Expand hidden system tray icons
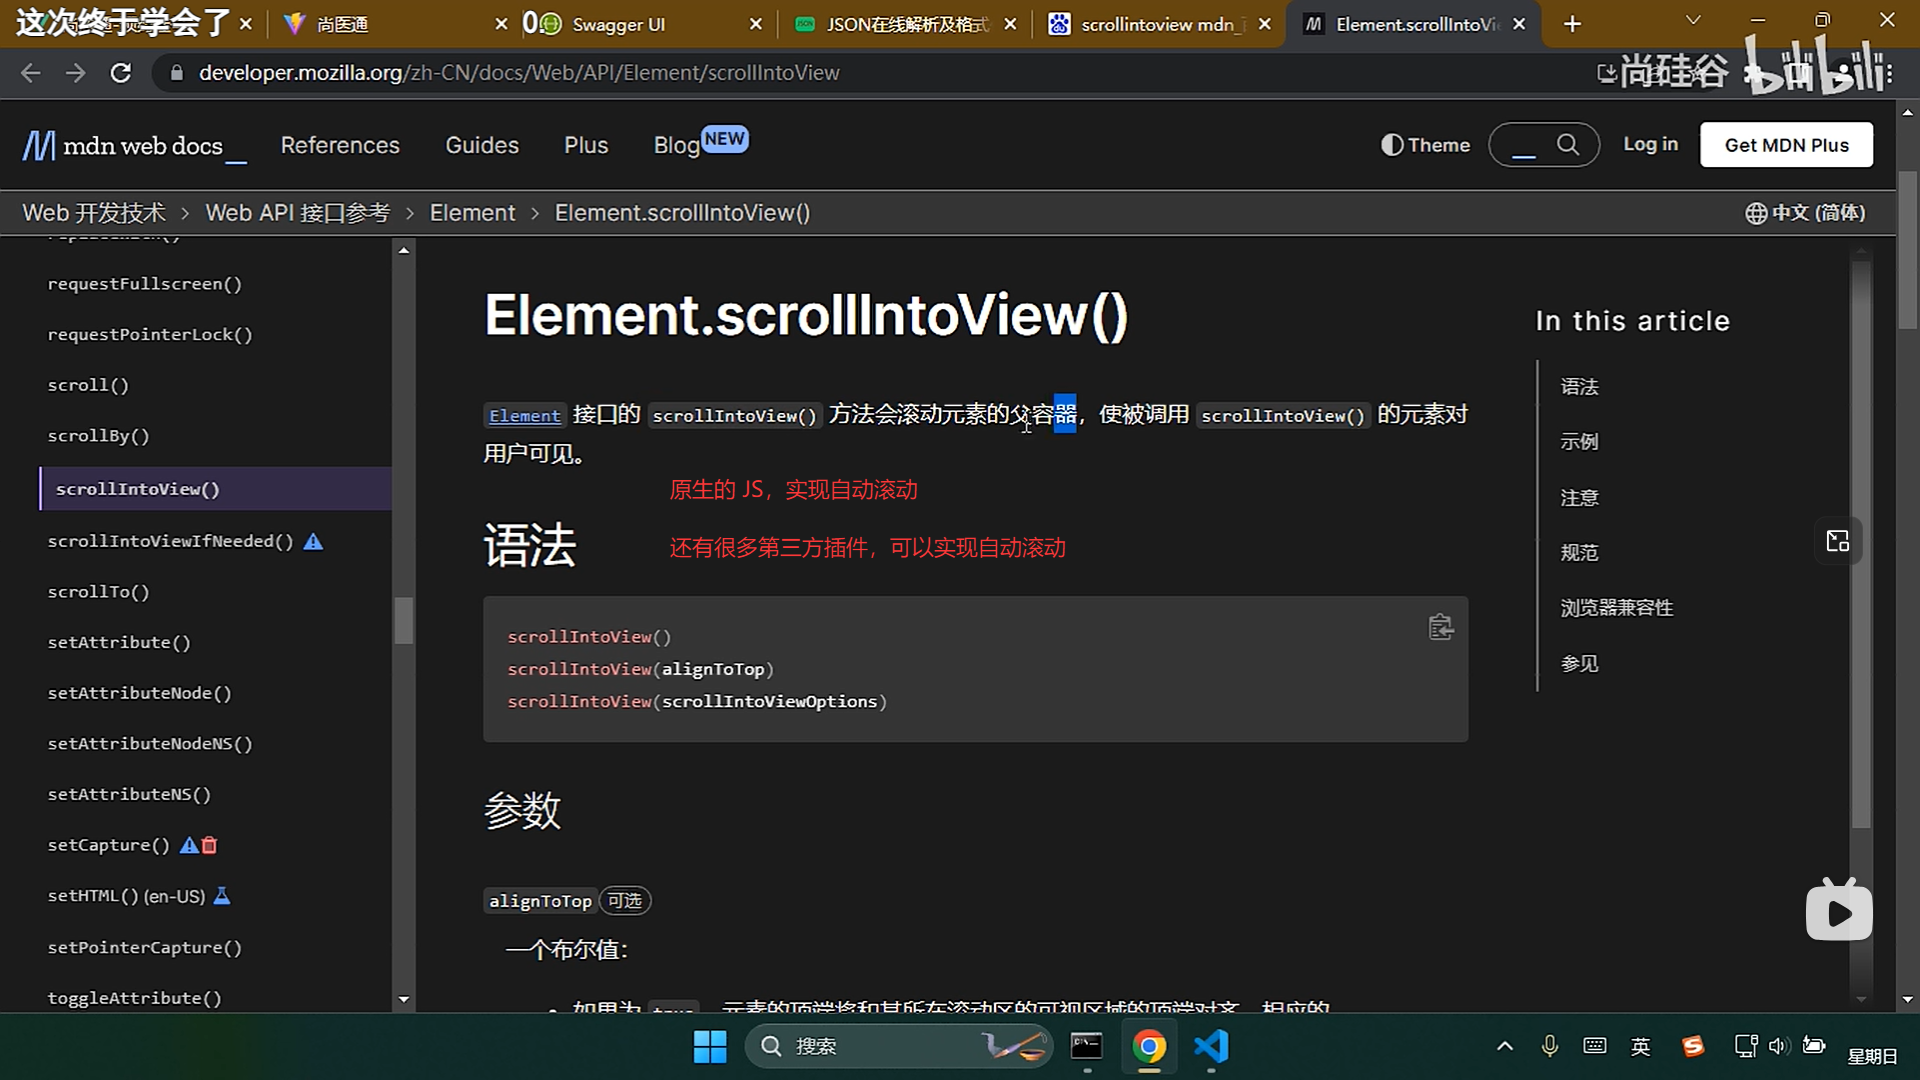The image size is (1920, 1080). point(1504,1046)
